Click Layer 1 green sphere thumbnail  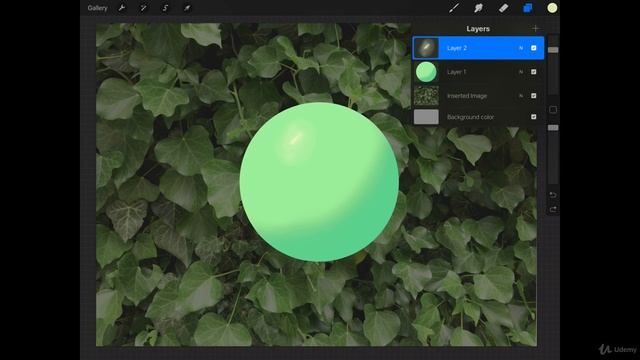tap(426, 72)
